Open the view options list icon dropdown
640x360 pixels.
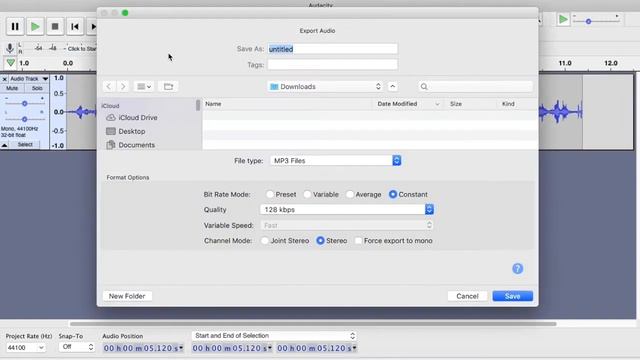(x=144, y=87)
